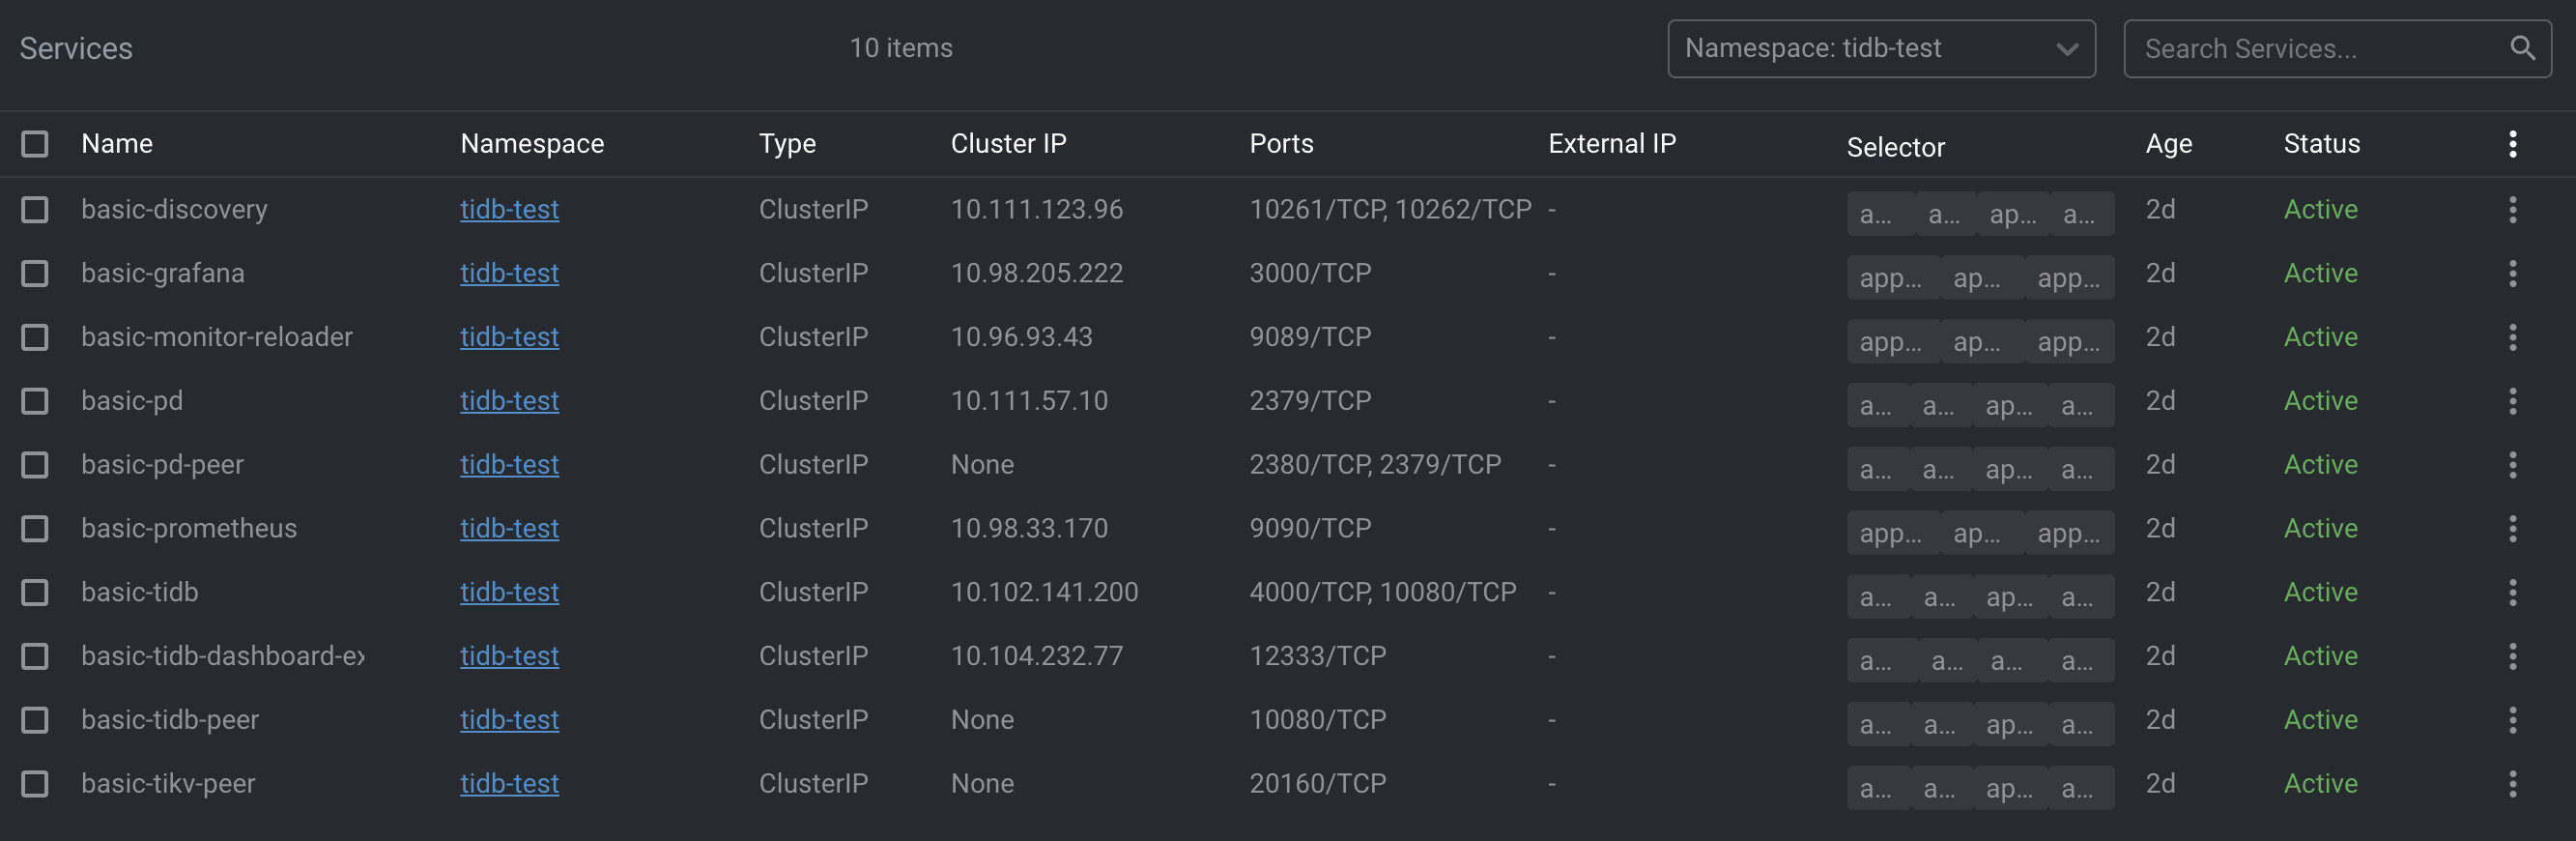This screenshot has width=2576, height=841.
Task: Open column options kebab menu in header
Action: pos(2512,144)
